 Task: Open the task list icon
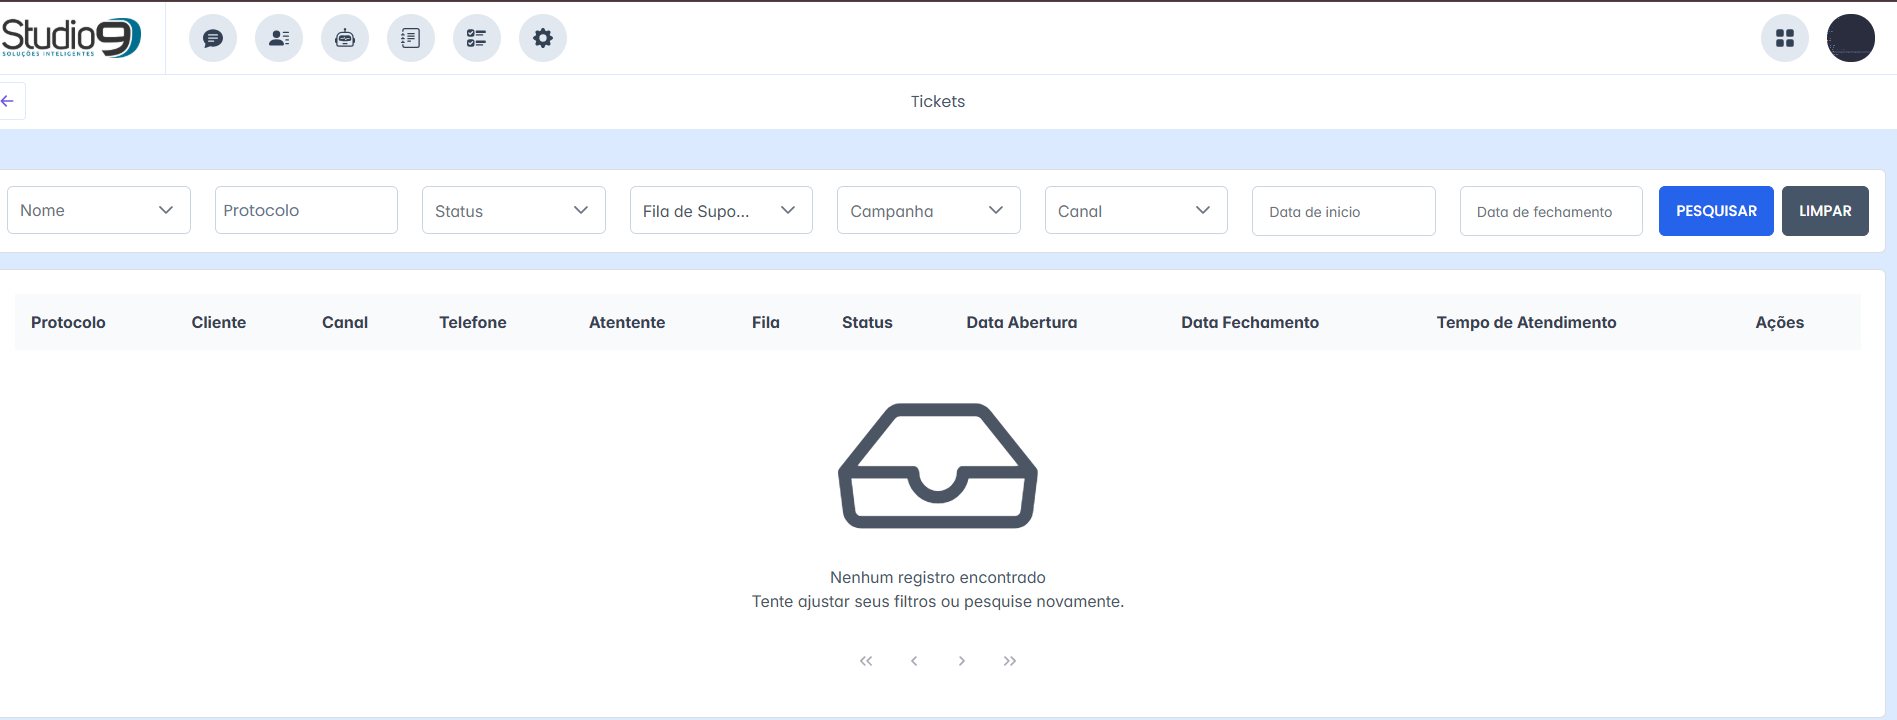[x=477, y=38]
